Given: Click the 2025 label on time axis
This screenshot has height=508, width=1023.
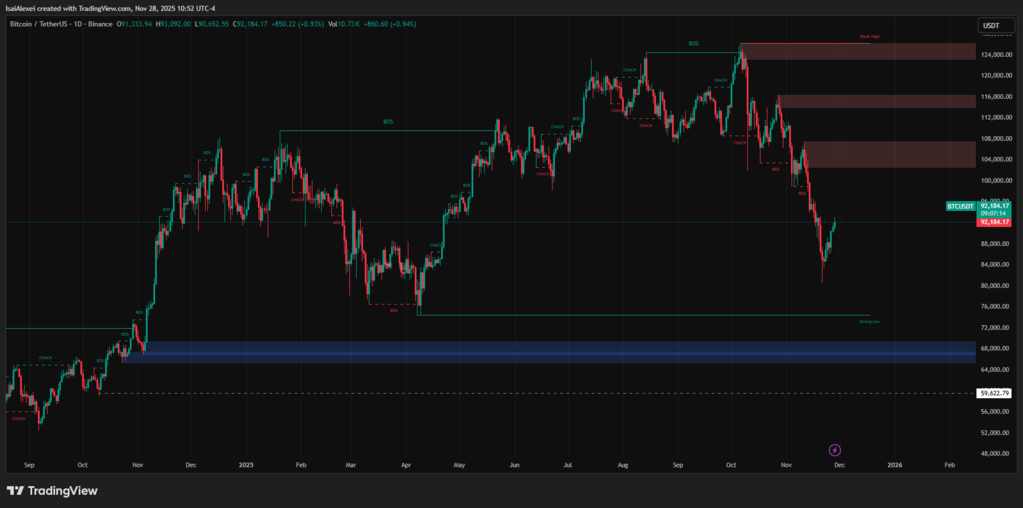Looking at the screenshot, I should pos(246,466).
